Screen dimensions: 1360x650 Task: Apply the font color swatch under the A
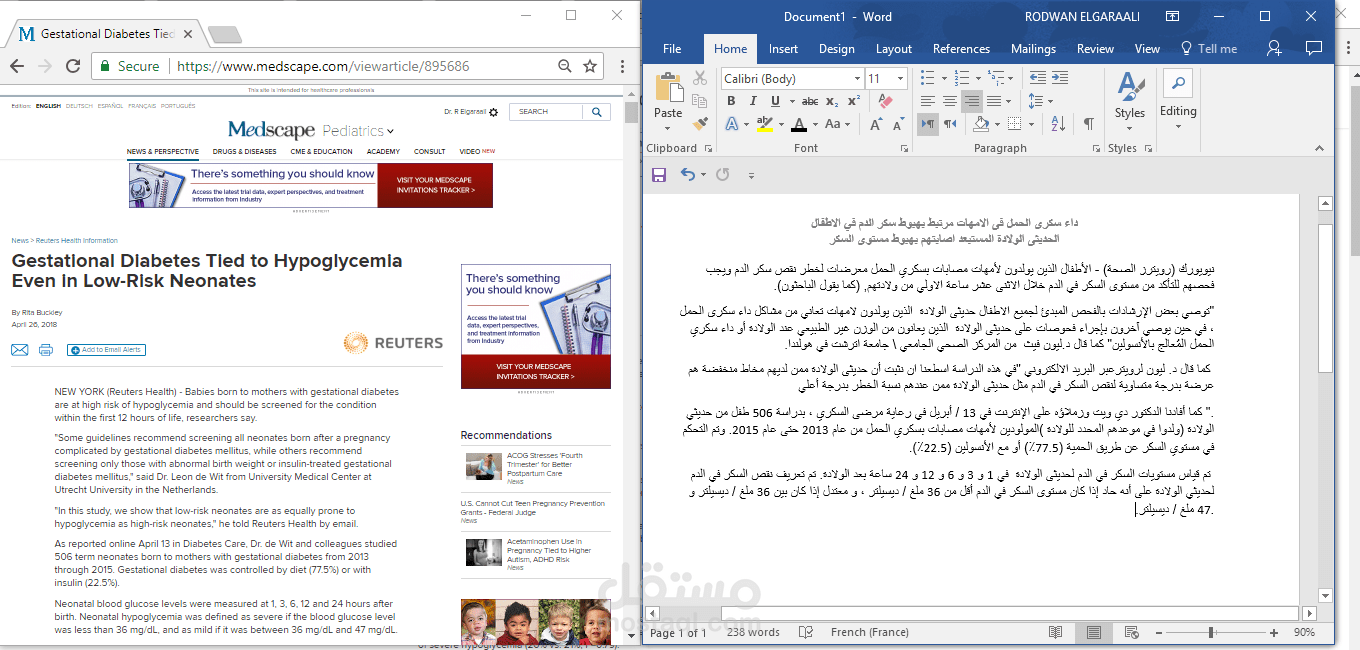point(798,125)
